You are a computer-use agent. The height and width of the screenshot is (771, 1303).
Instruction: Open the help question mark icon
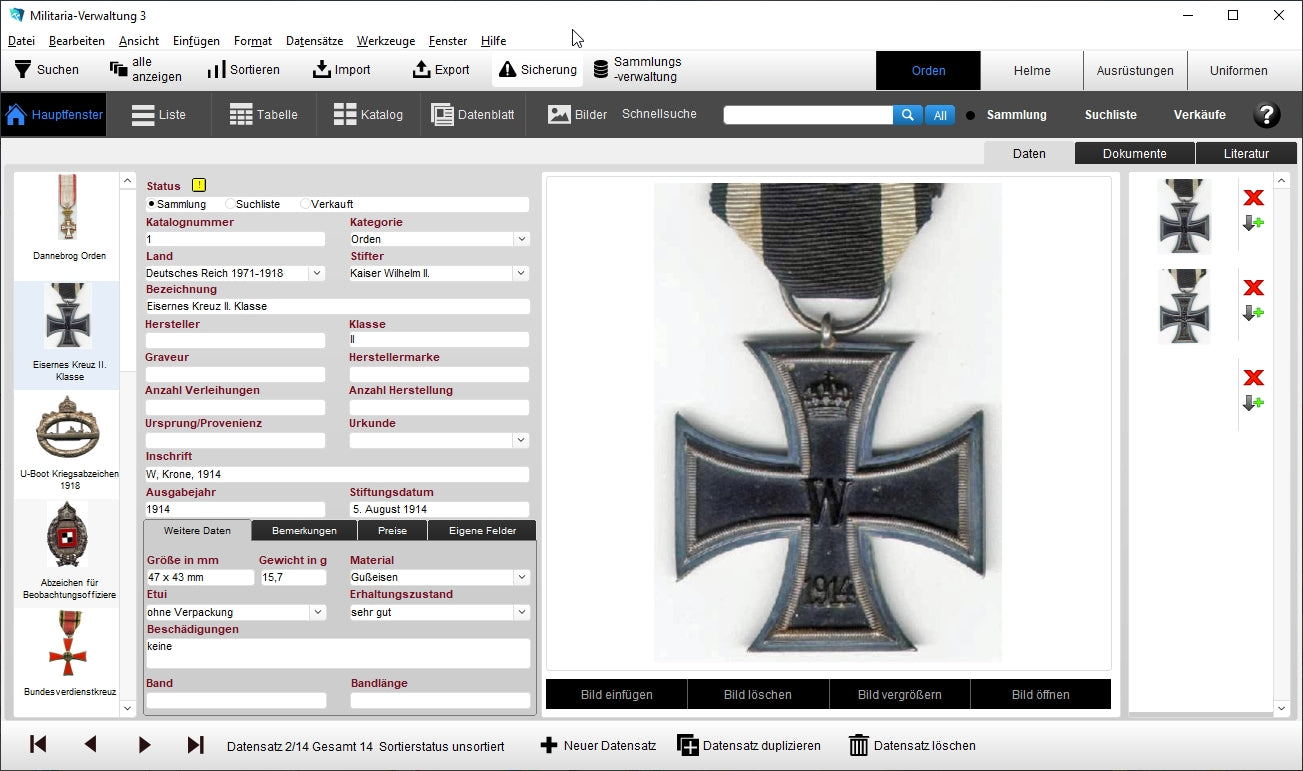tap(1266, 115)
